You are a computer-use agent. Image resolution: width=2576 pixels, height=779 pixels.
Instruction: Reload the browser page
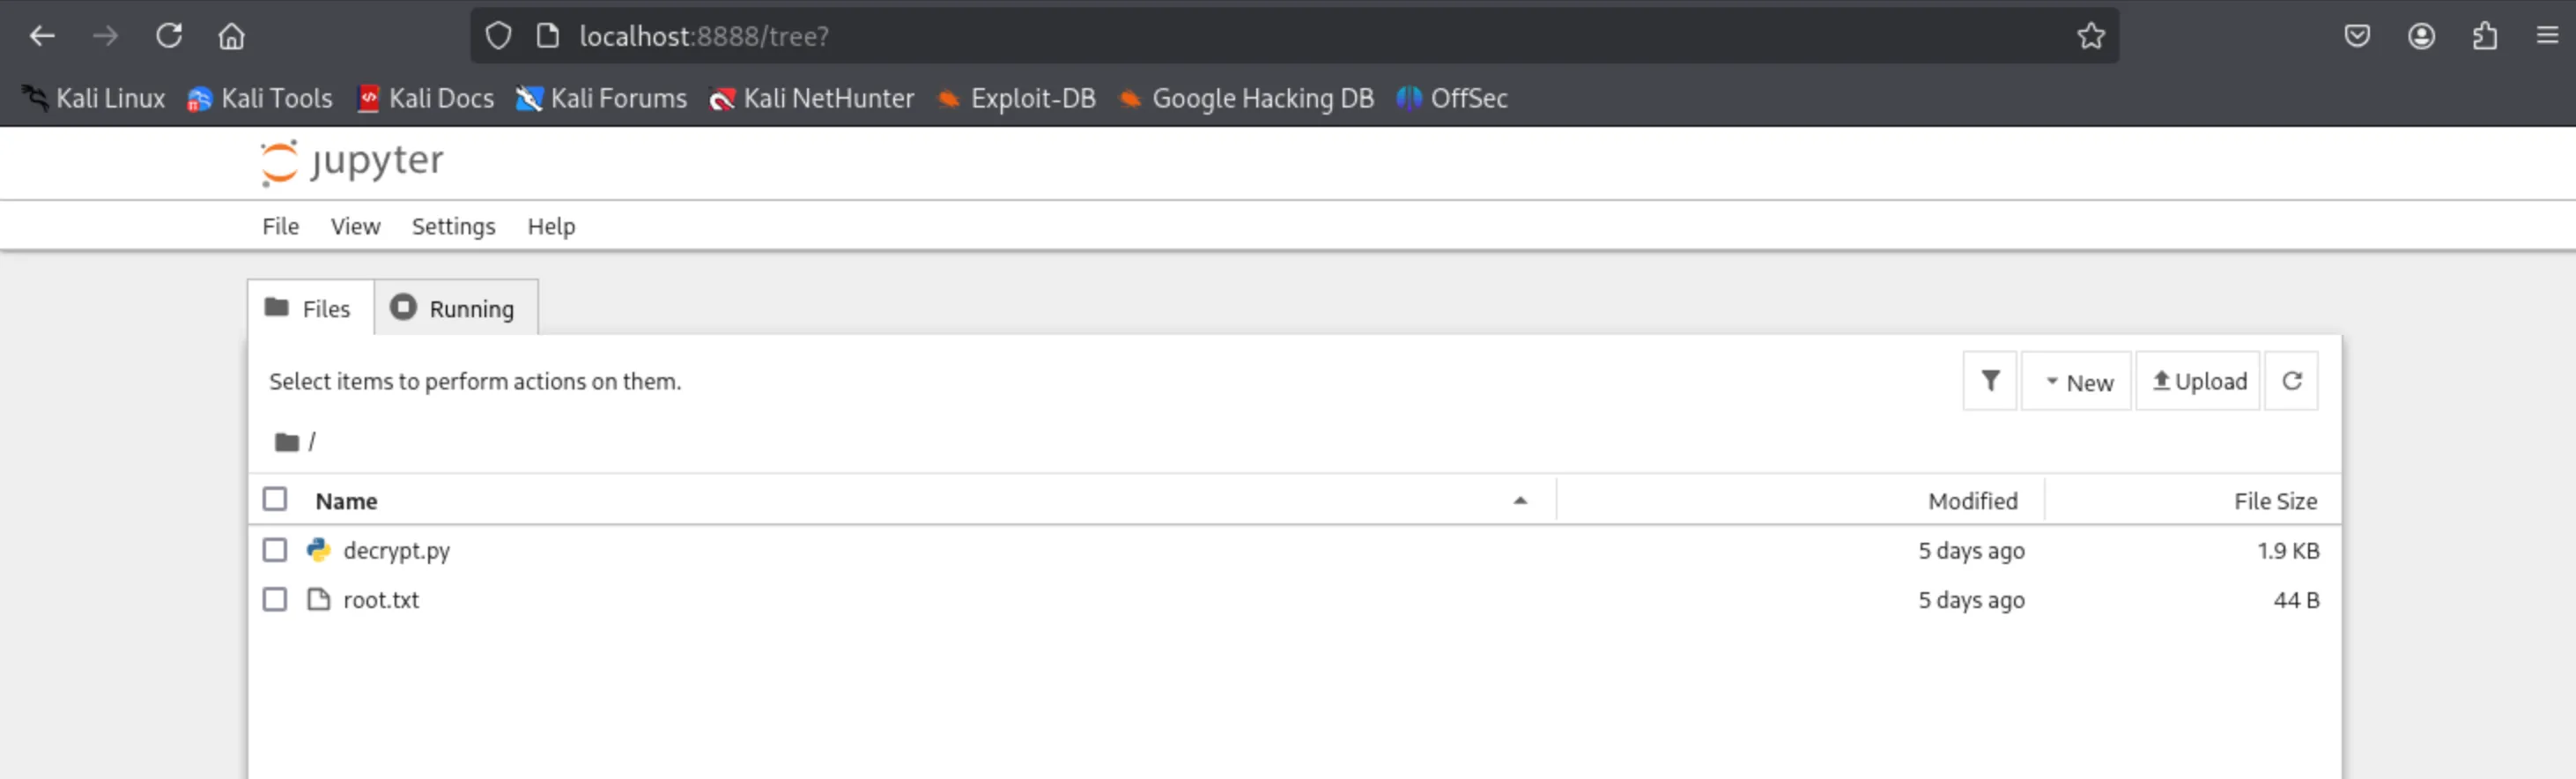pyautogui.click(x=169, y=37)
